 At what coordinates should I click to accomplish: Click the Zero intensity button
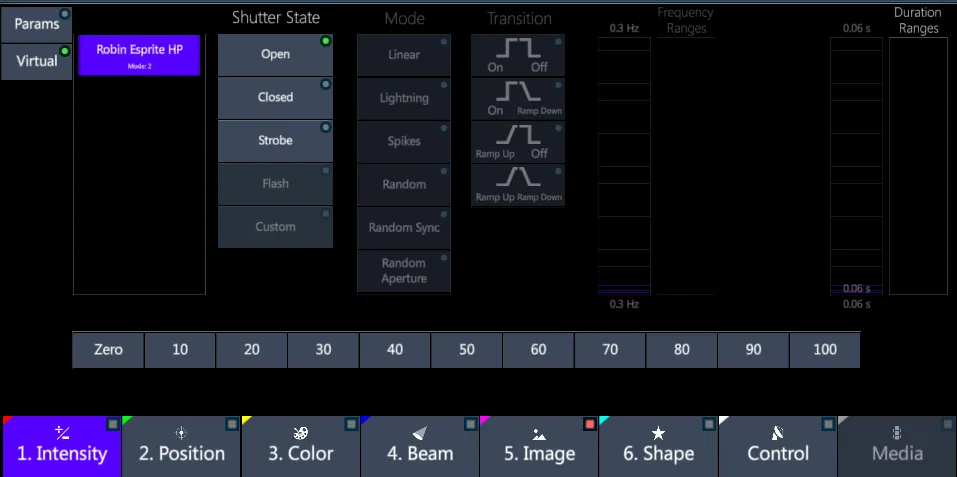[108, 350]
